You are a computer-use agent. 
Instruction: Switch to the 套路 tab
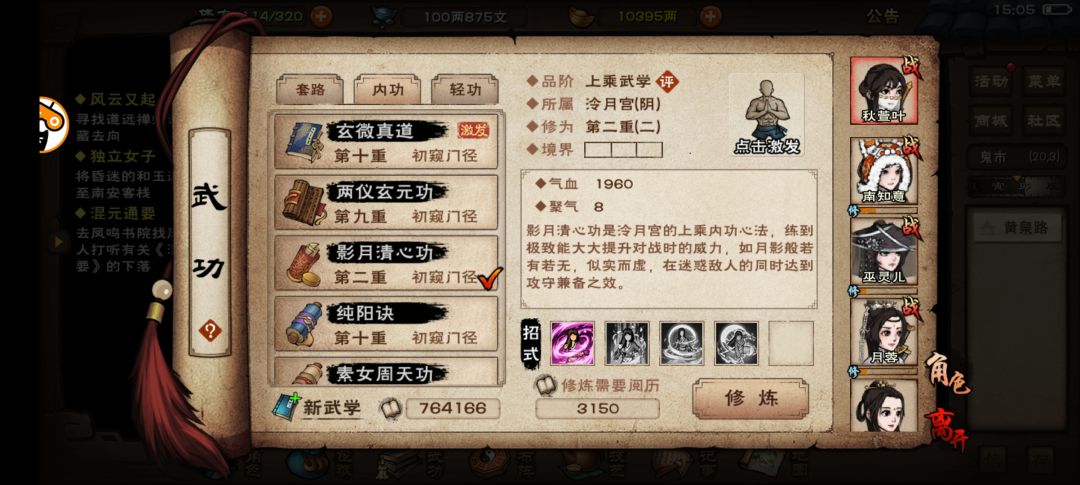click(x=310, y=90)
